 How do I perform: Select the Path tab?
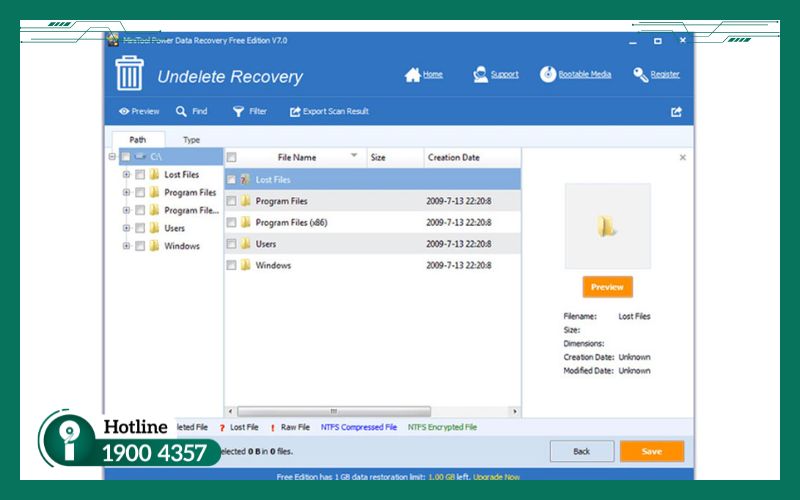click(138, 140)
